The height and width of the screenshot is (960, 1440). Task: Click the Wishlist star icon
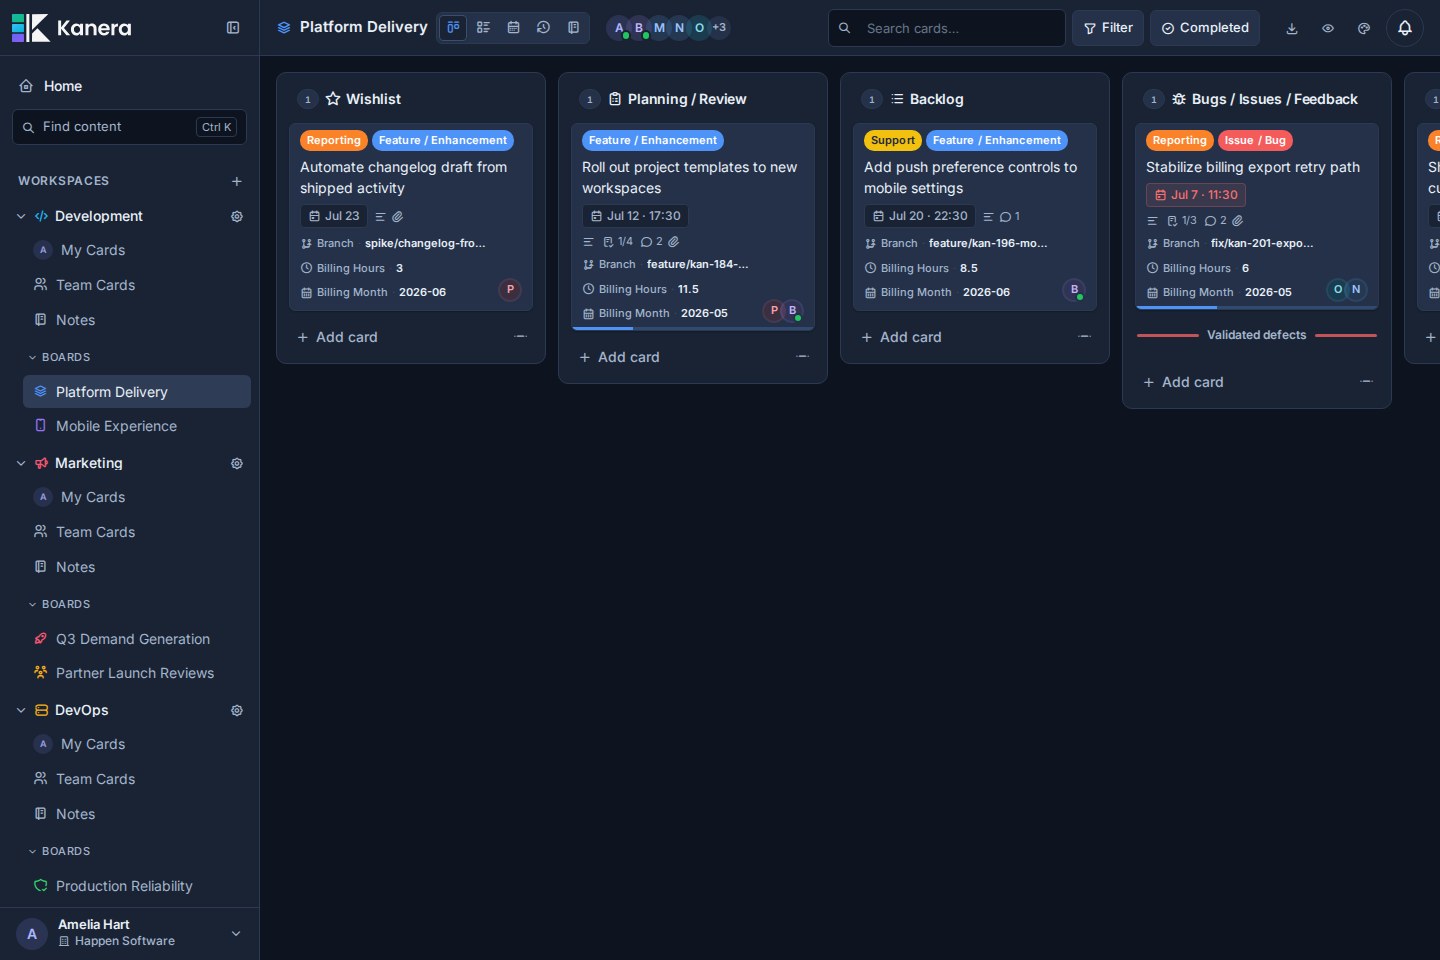tap(333, 99)
